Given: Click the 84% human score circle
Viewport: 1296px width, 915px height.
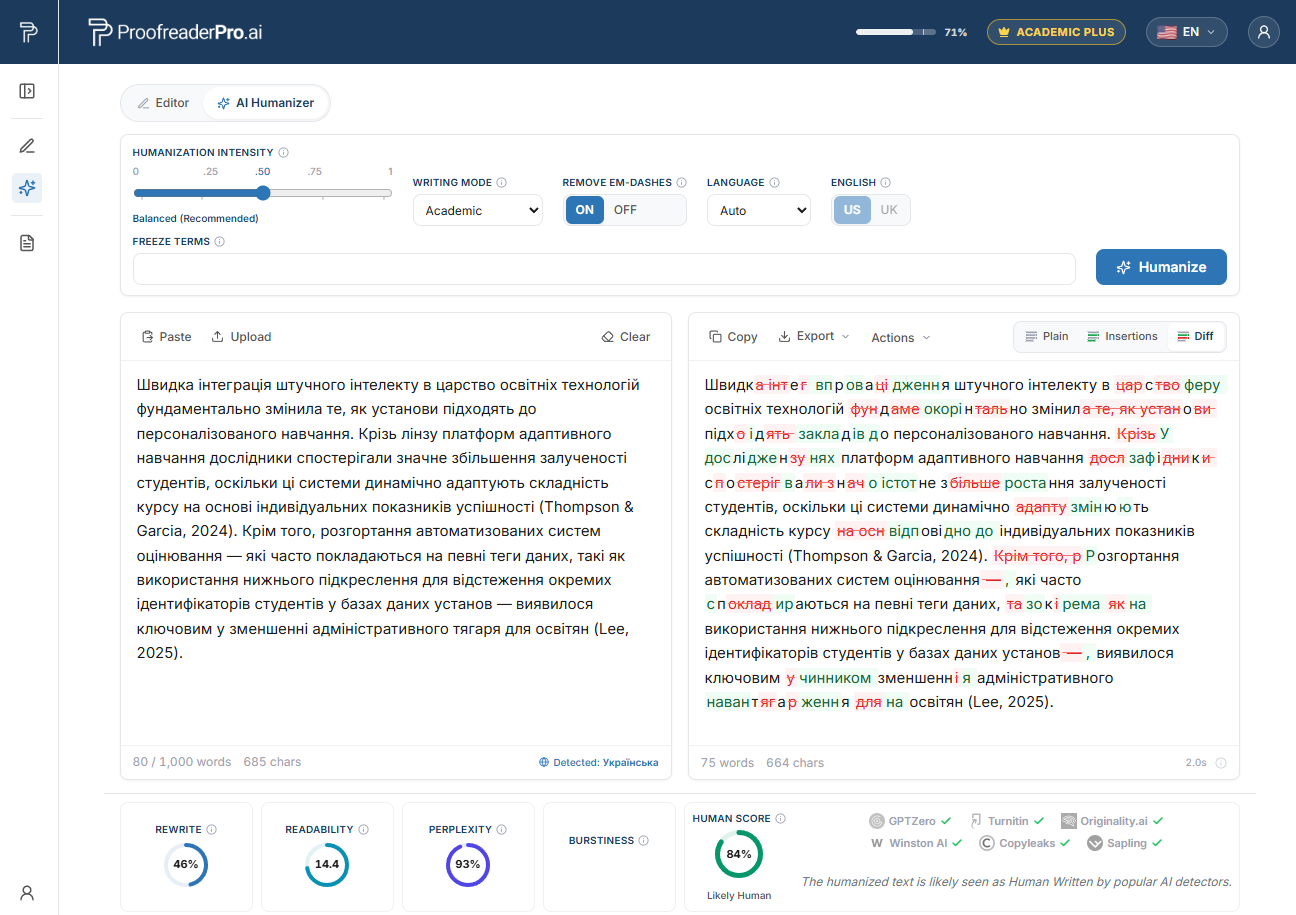Looking at the screenshot, I should [x=739, y=855].
